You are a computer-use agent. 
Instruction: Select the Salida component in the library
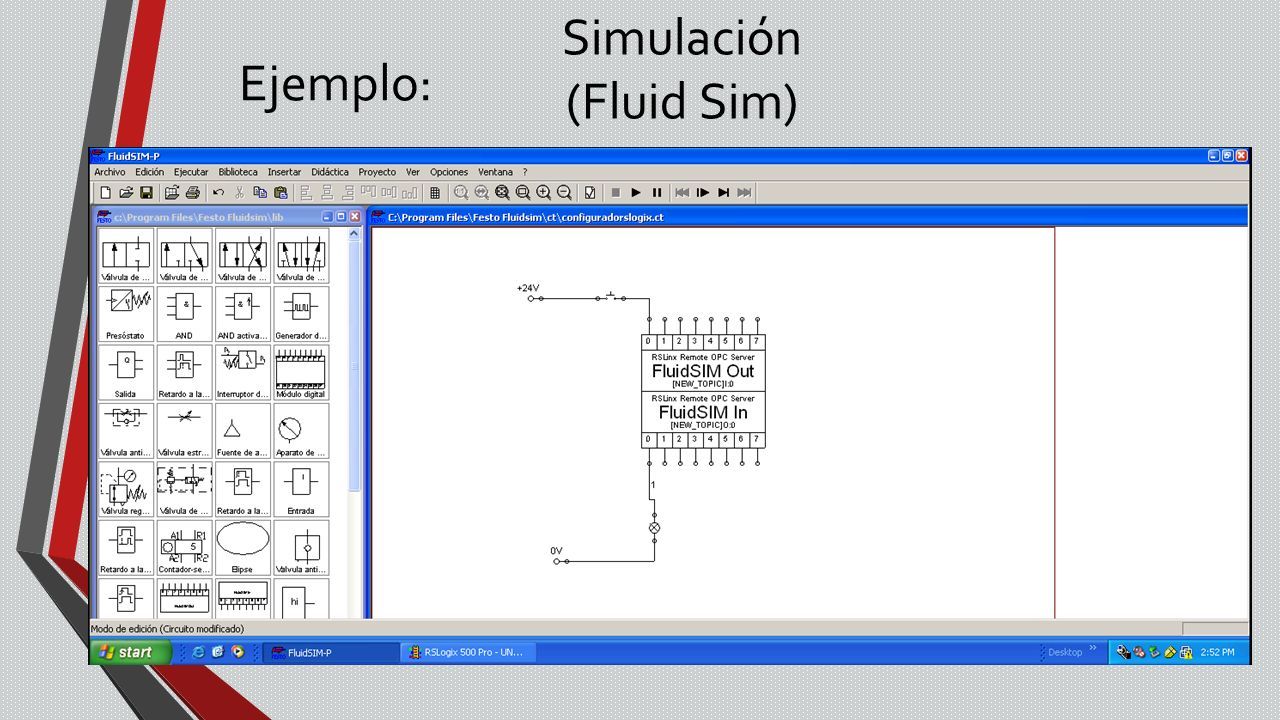tap(126, 372)
